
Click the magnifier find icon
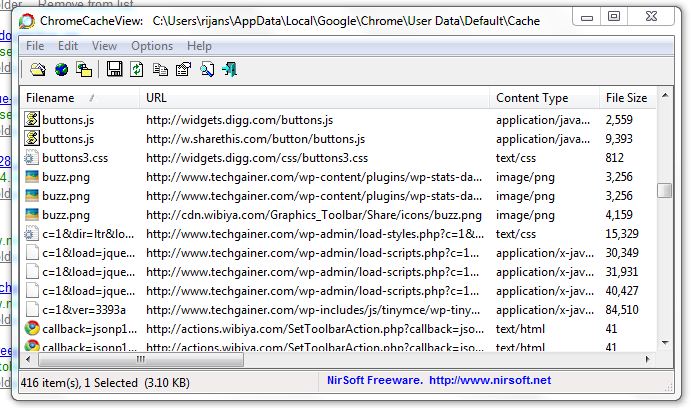click(x=206, y=69)
